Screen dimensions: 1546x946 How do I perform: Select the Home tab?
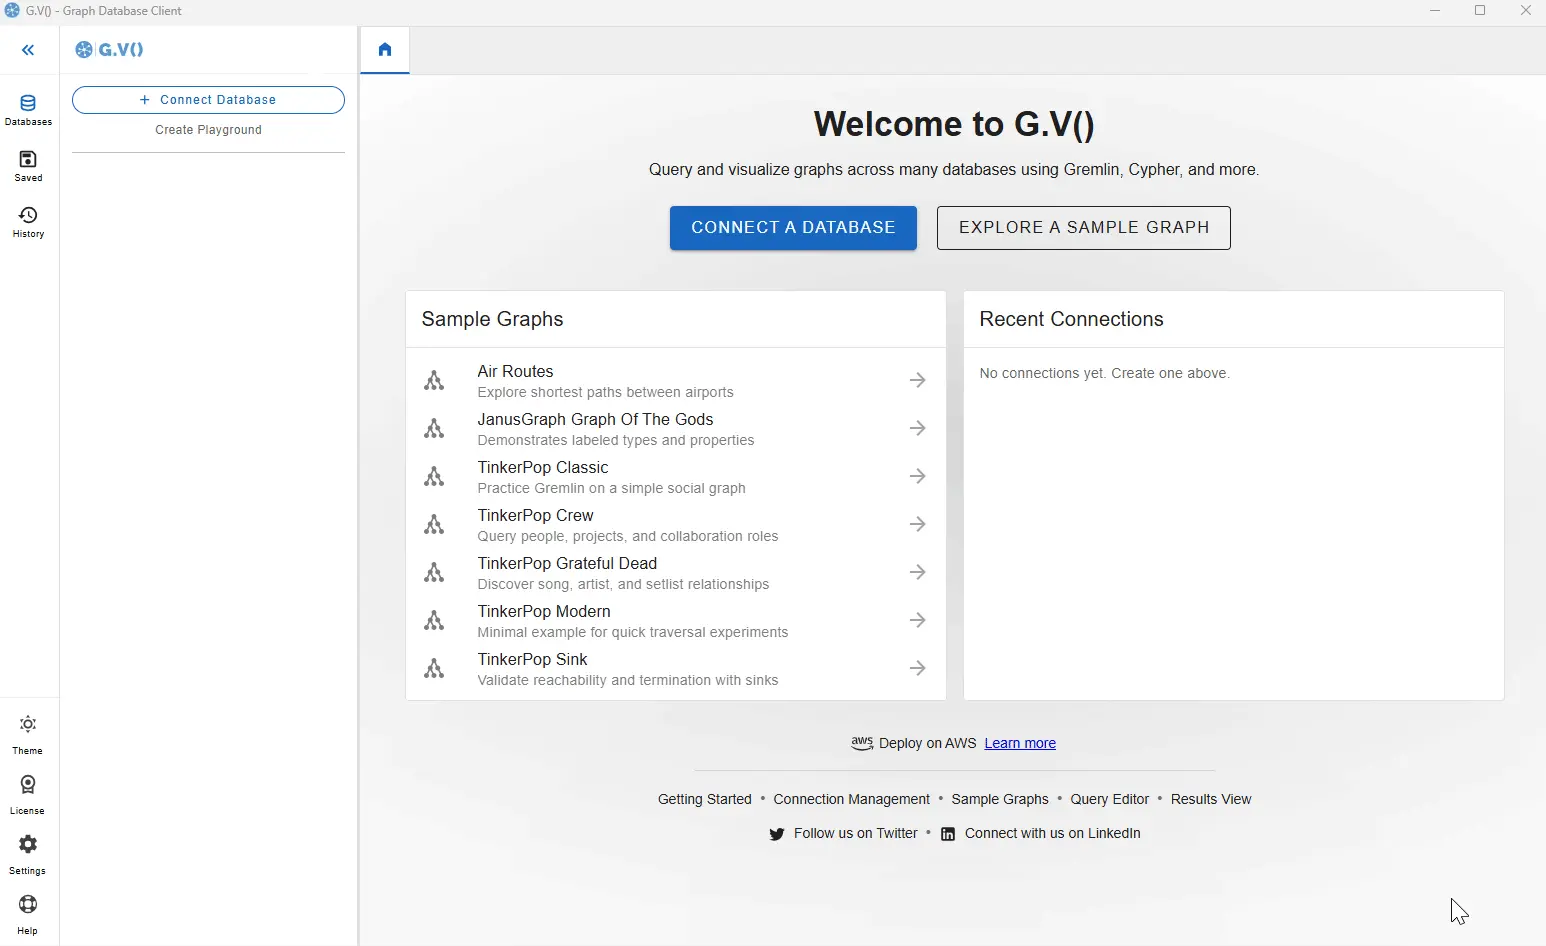[385, 48]
